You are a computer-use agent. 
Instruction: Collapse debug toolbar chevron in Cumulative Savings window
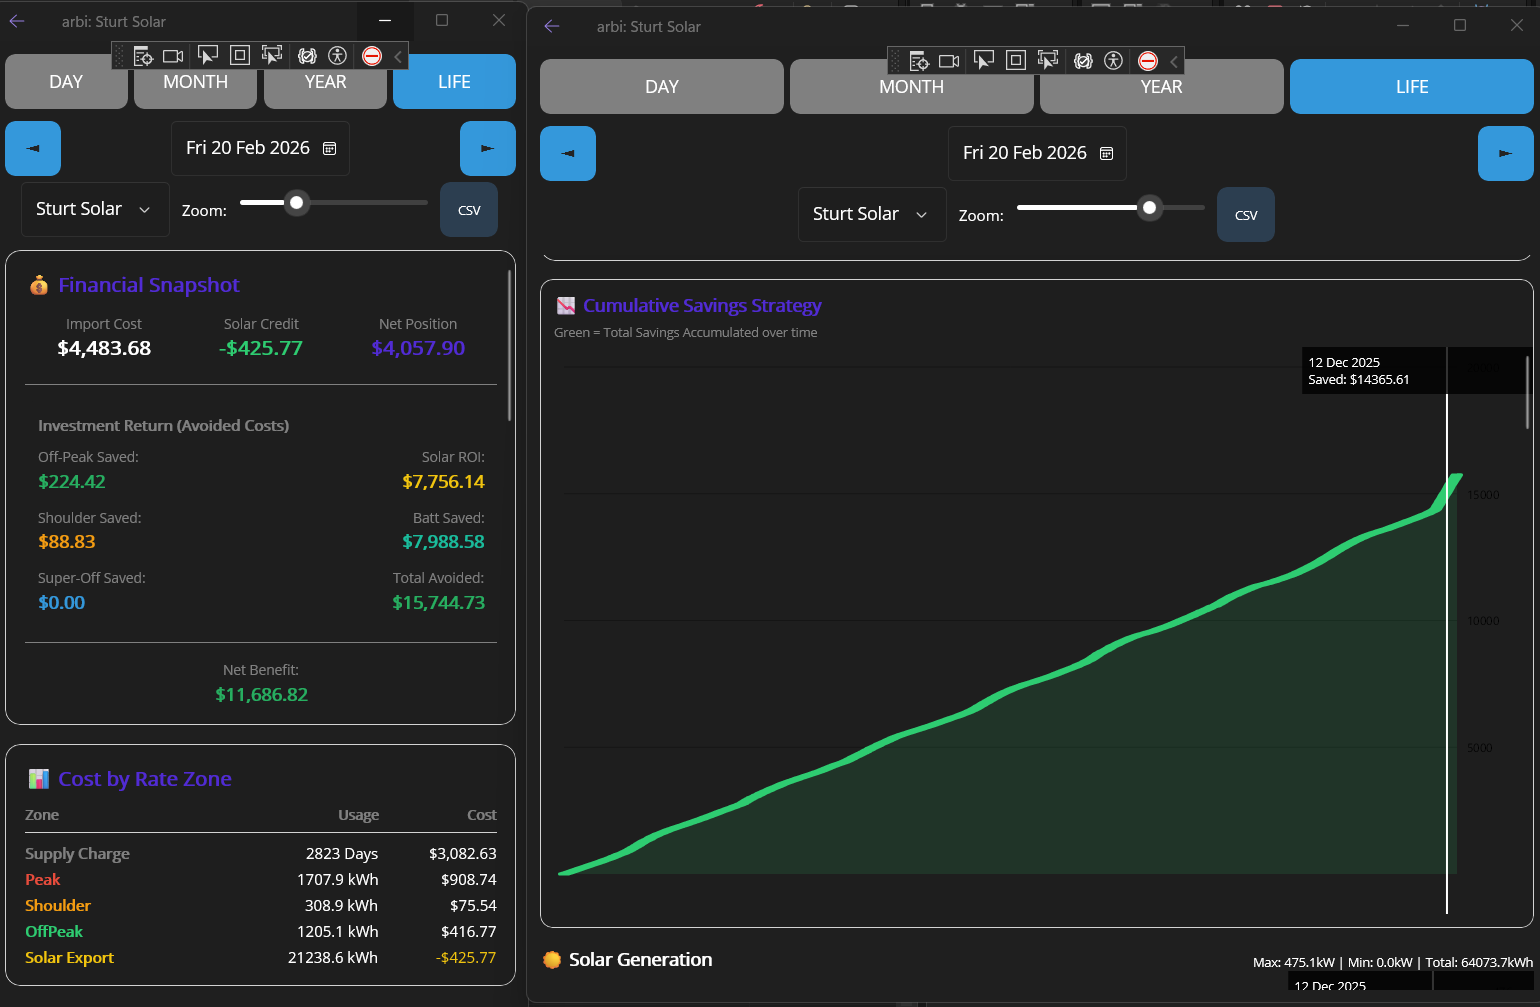coord(1174,61)
